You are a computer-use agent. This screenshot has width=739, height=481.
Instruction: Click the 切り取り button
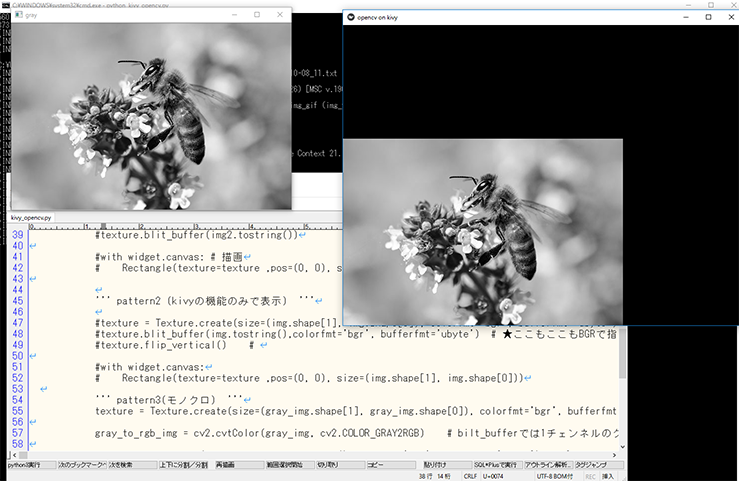point(341,465)
